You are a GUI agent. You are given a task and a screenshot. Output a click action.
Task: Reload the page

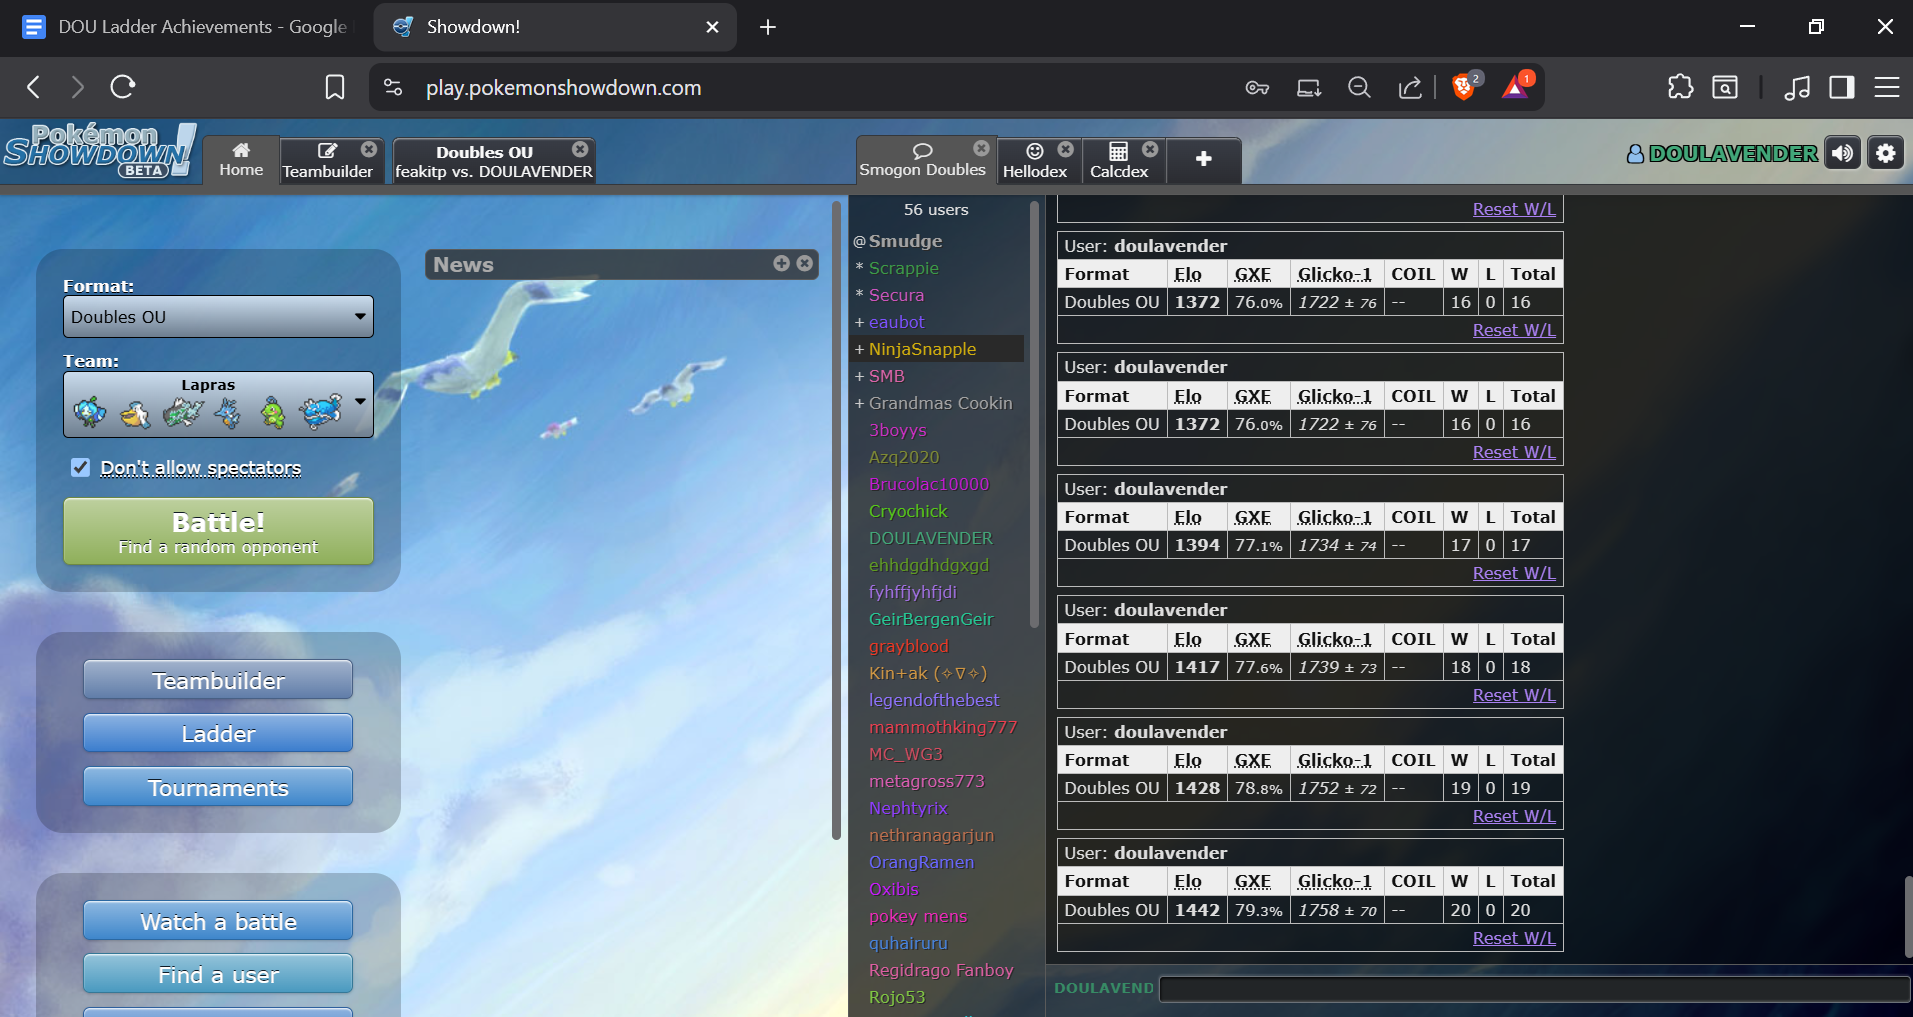coord(123,87)
